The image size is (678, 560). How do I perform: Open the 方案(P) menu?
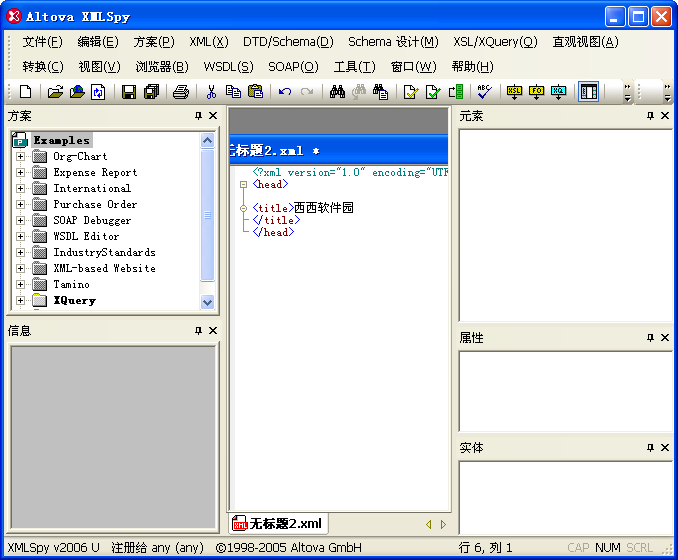[x=154, y=42]
